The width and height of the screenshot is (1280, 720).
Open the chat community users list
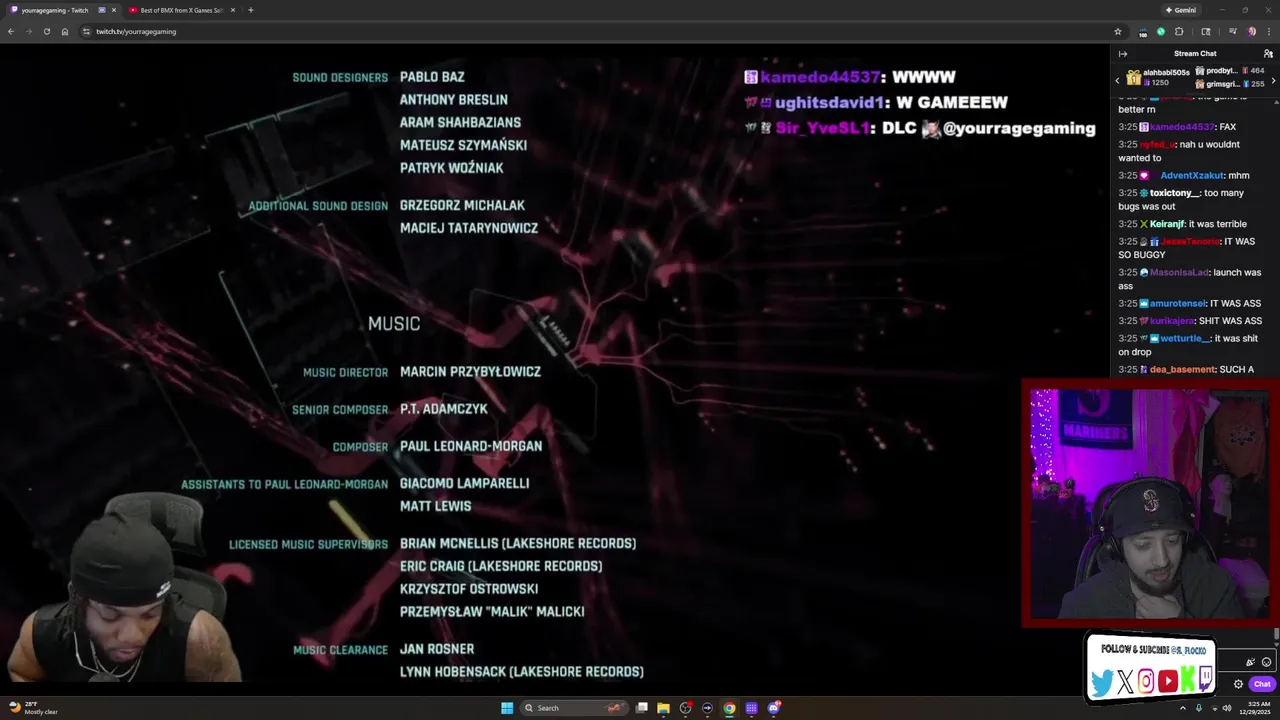(x=1268, y=54)
